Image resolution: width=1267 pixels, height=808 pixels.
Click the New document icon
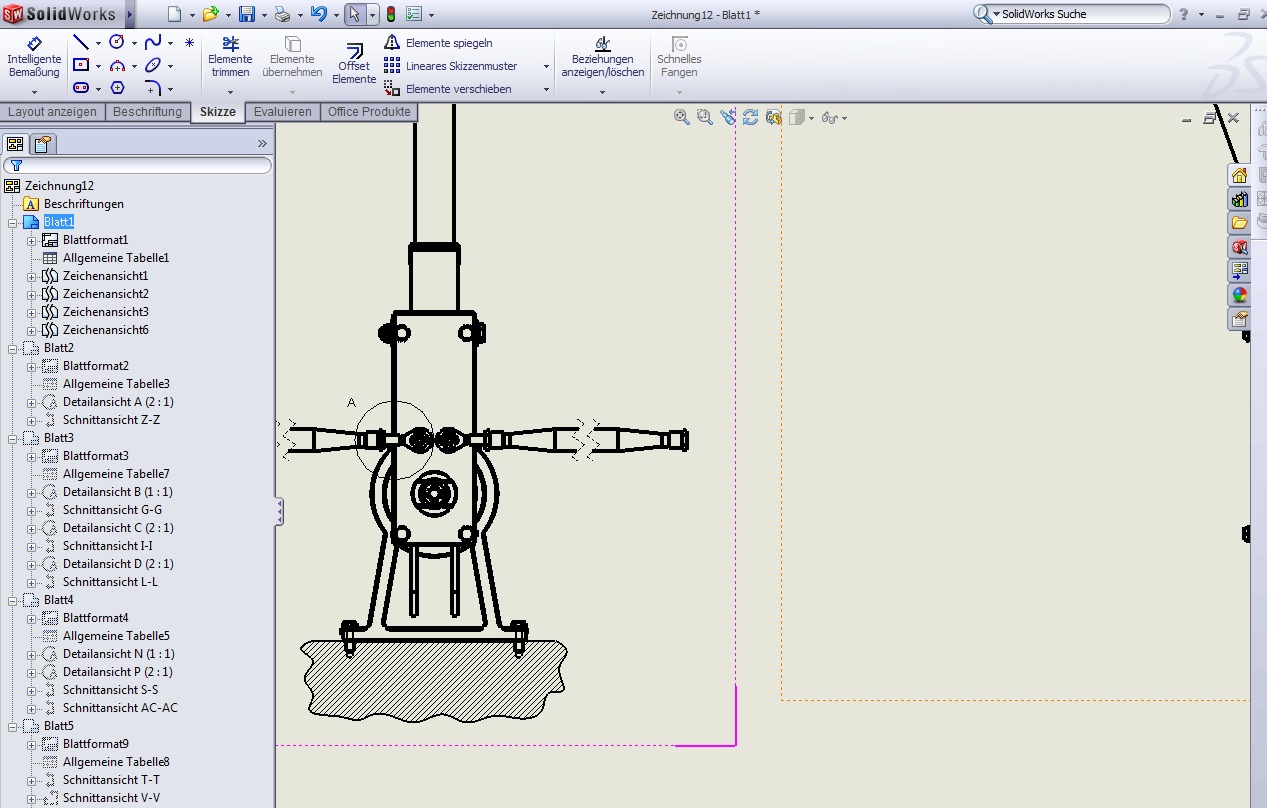pos(174,14)
